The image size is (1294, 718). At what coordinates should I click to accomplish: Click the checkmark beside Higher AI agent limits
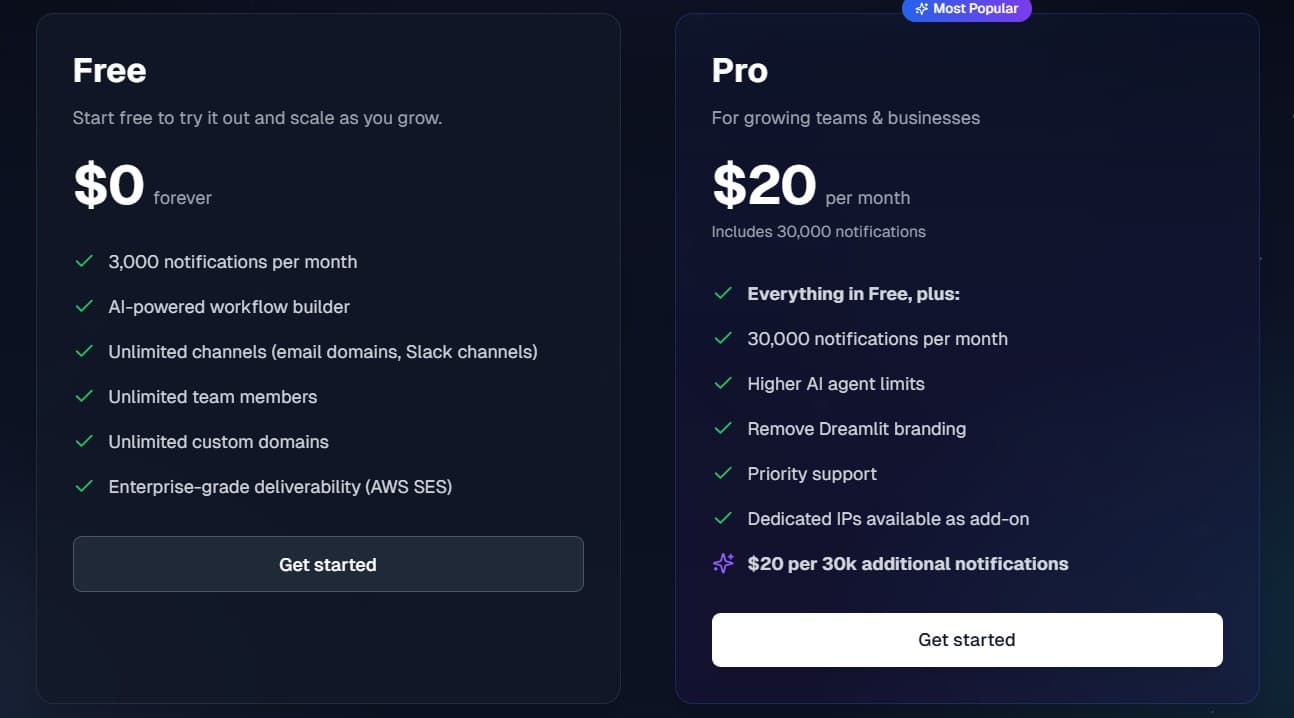click(x=724, y=383)
